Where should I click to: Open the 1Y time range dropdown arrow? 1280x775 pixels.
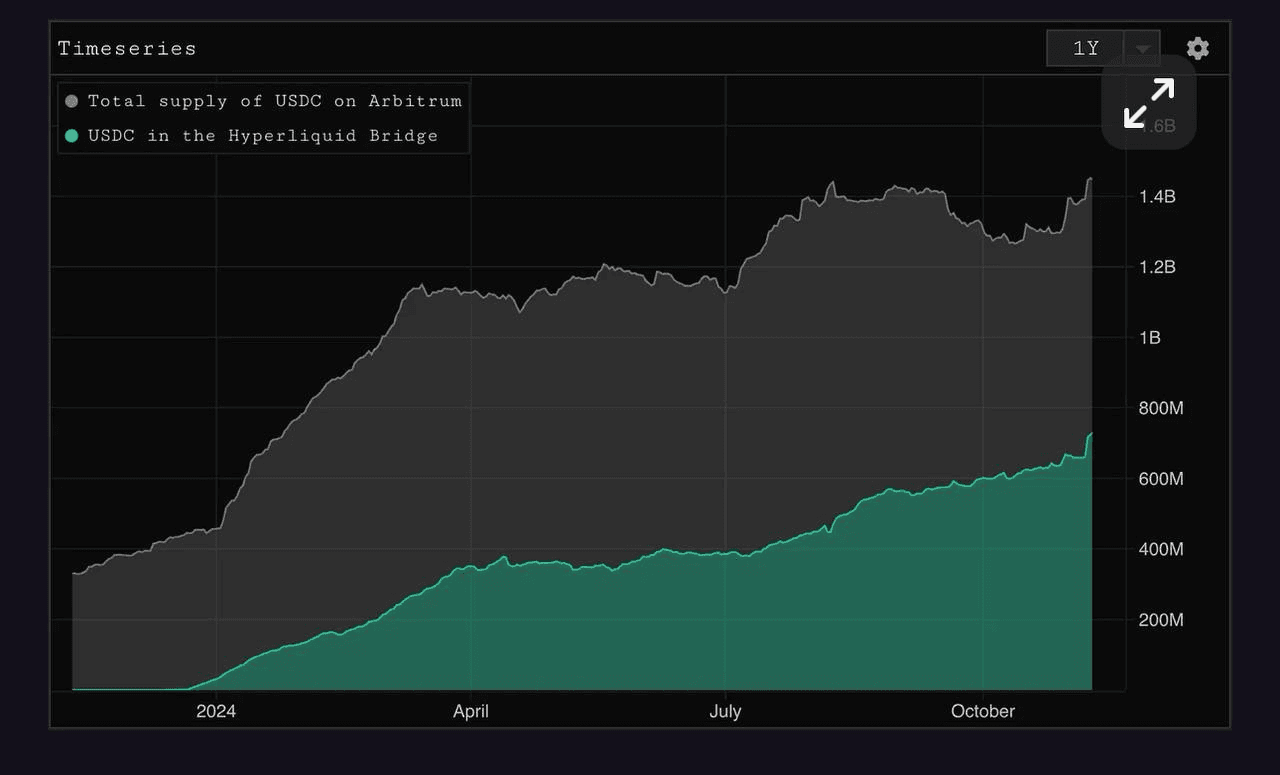click(x=1142, y=48)
